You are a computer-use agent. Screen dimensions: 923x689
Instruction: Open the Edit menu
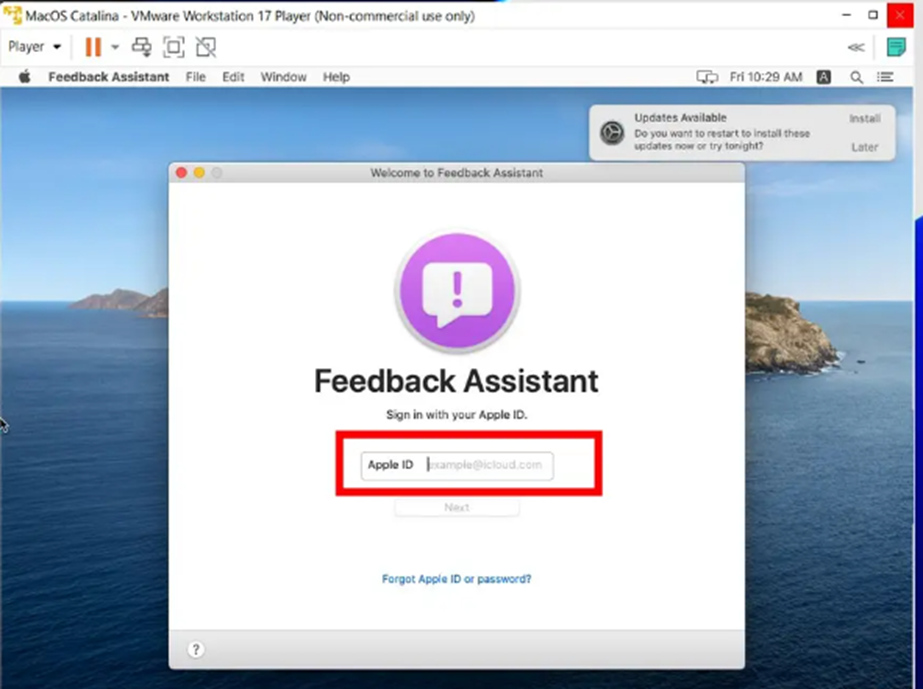pyautogui.click(x=233, y=77)
